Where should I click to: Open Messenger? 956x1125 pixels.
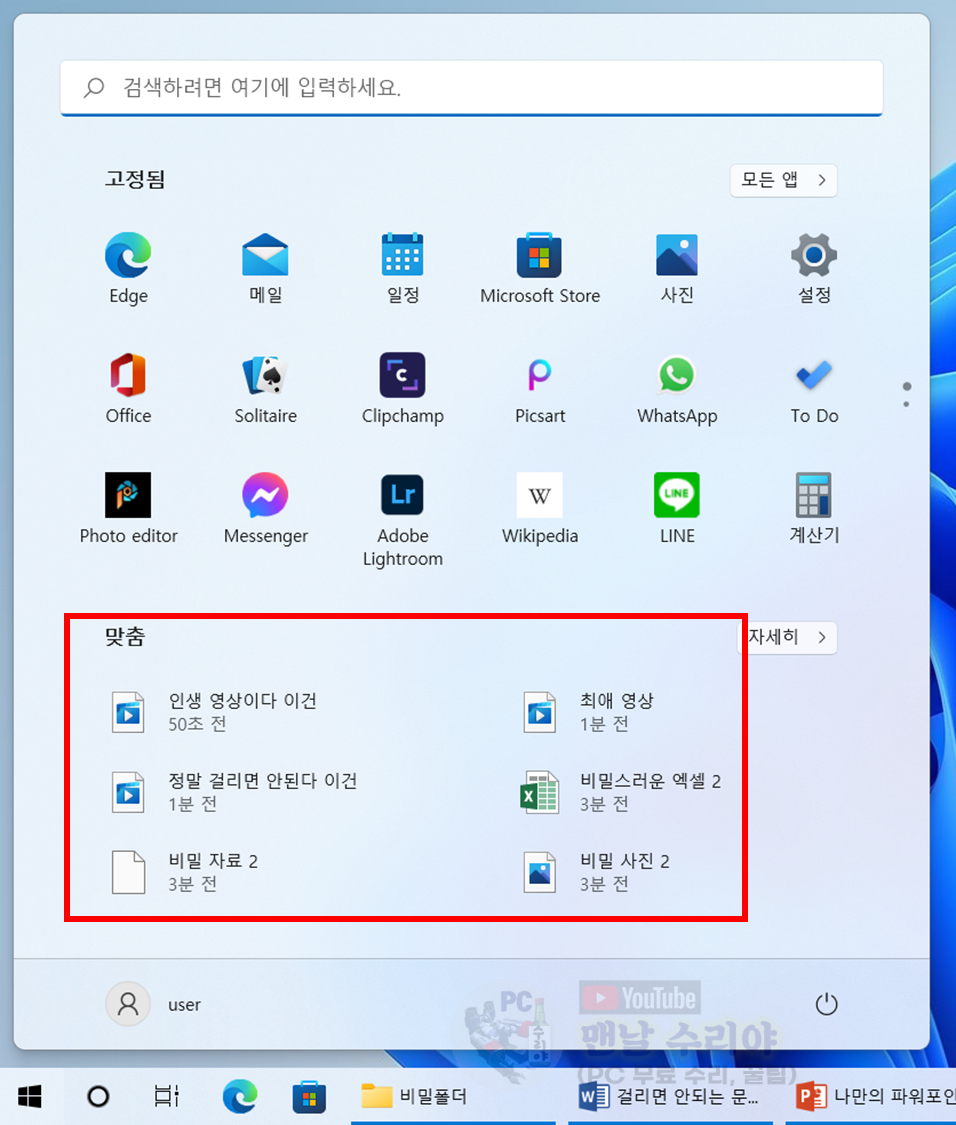(266, 508)
